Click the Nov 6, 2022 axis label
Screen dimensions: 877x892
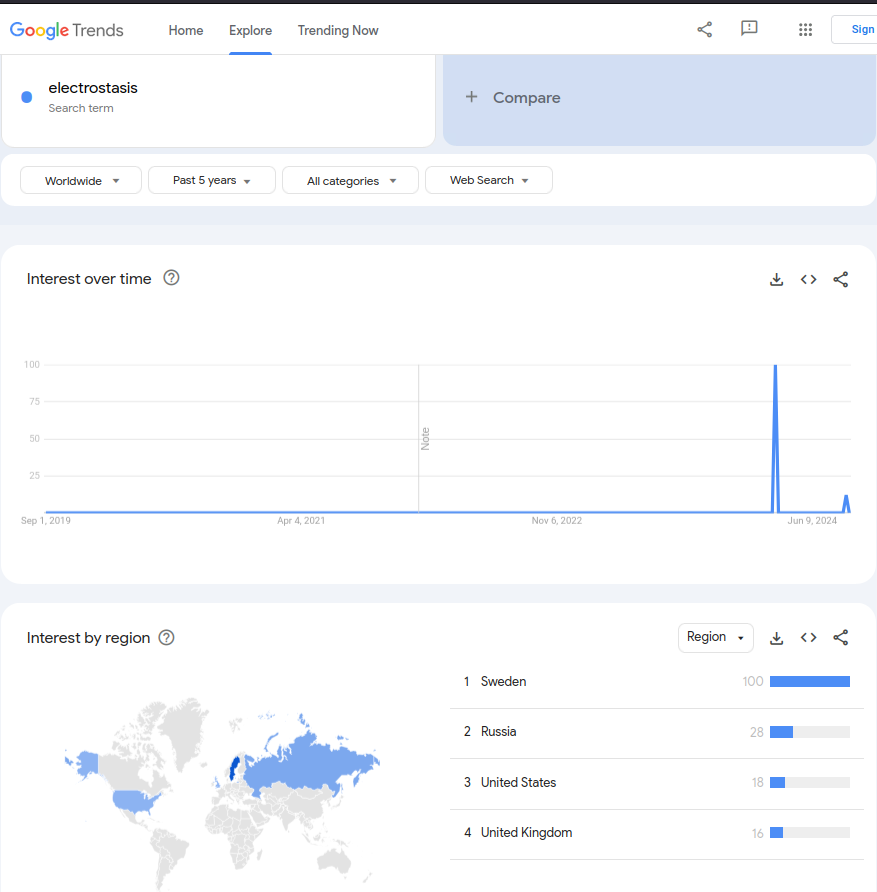tap(557, 521)
